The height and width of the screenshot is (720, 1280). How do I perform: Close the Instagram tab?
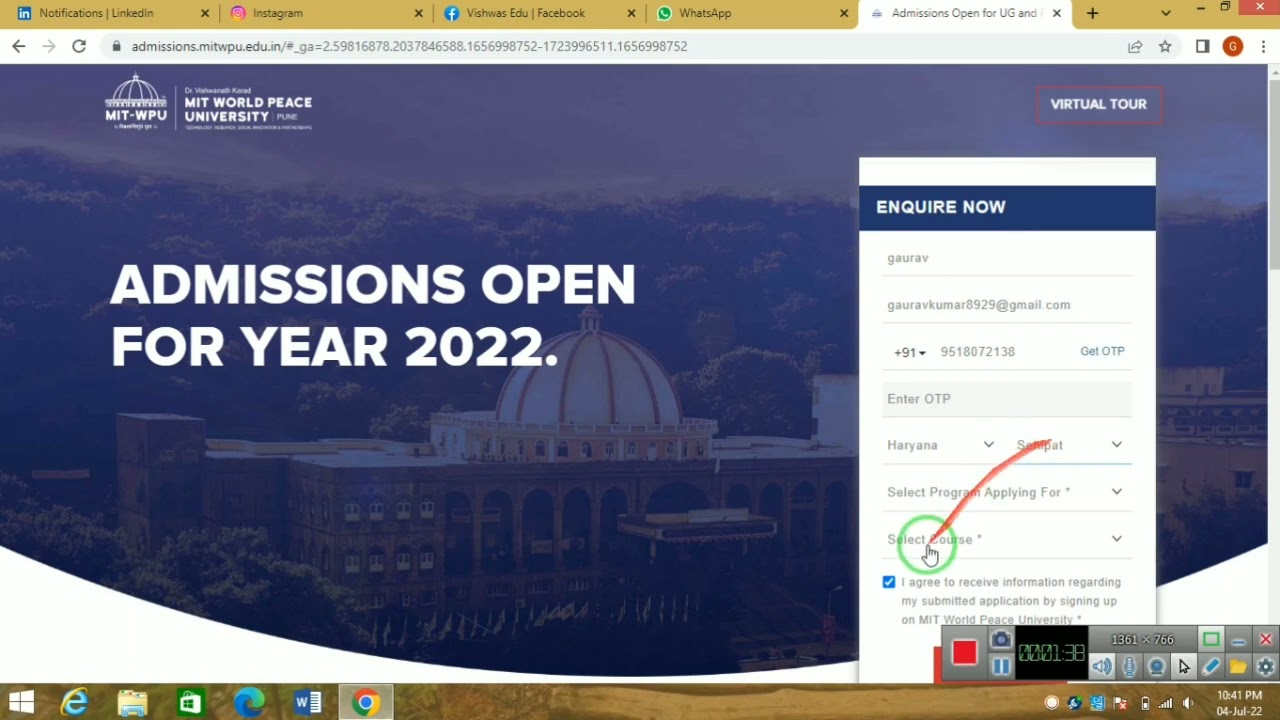point(419,13)
